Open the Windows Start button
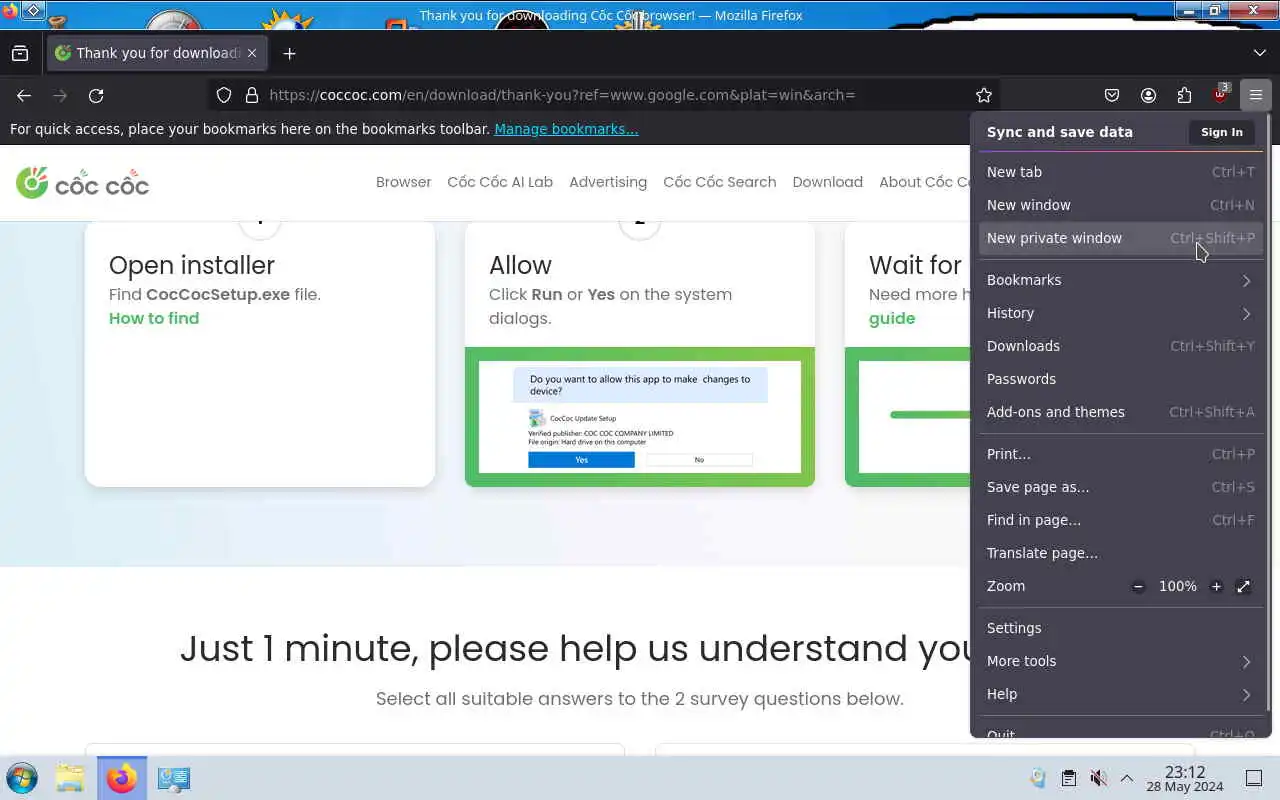This screenshot has width=1280, height=800. point(22,778)
